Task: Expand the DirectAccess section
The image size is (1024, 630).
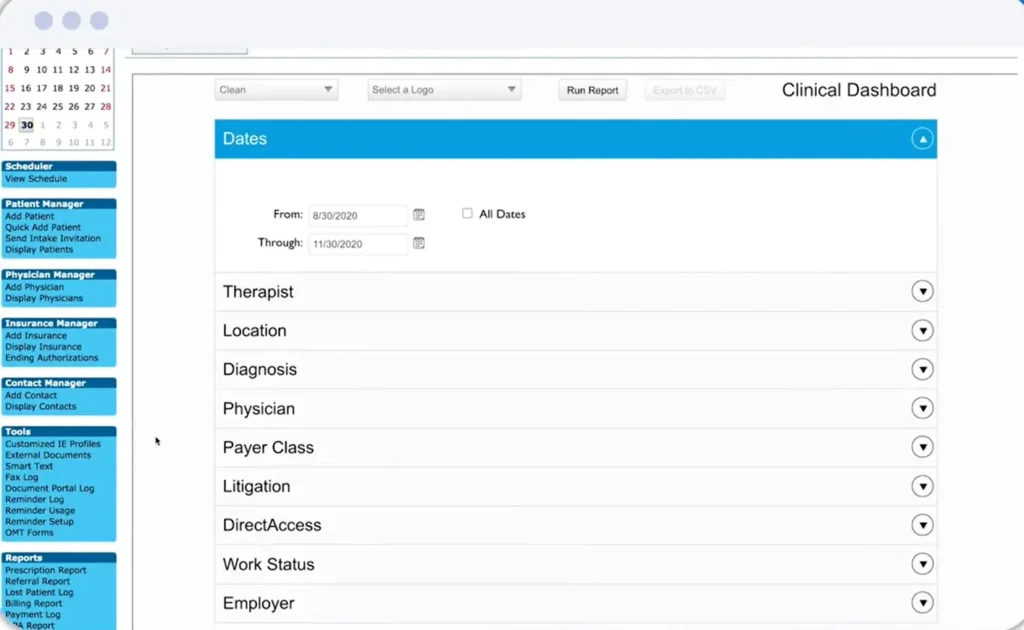Action: [x=922, y=525]
